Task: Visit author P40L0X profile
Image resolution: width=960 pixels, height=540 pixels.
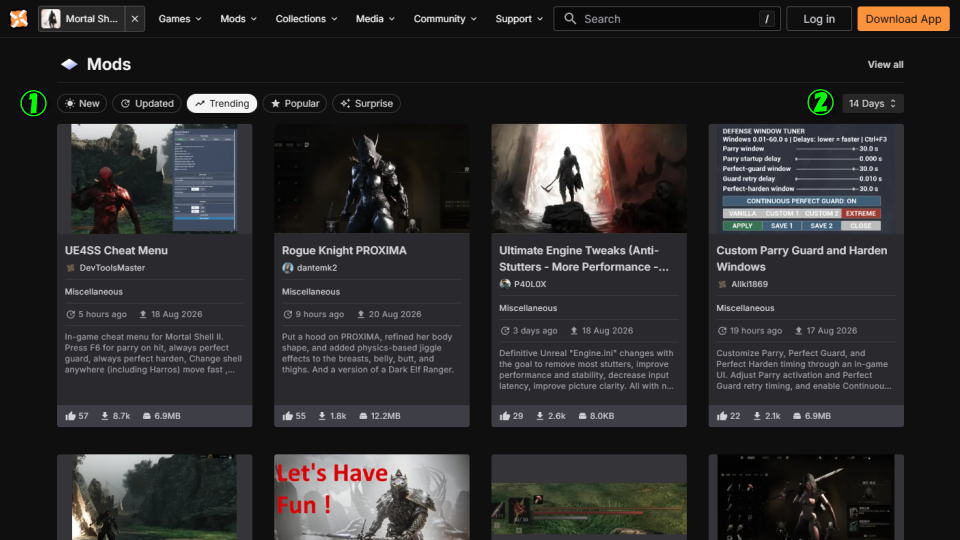Action: pos(530,284)
